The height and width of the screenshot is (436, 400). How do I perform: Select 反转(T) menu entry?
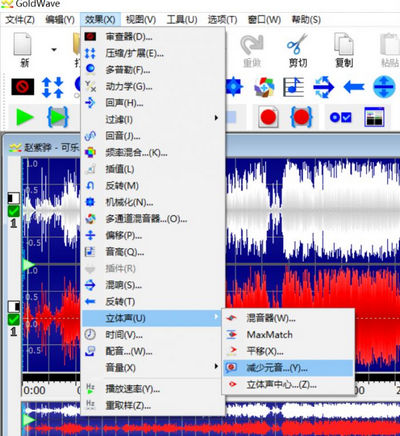tap(153, 302)
